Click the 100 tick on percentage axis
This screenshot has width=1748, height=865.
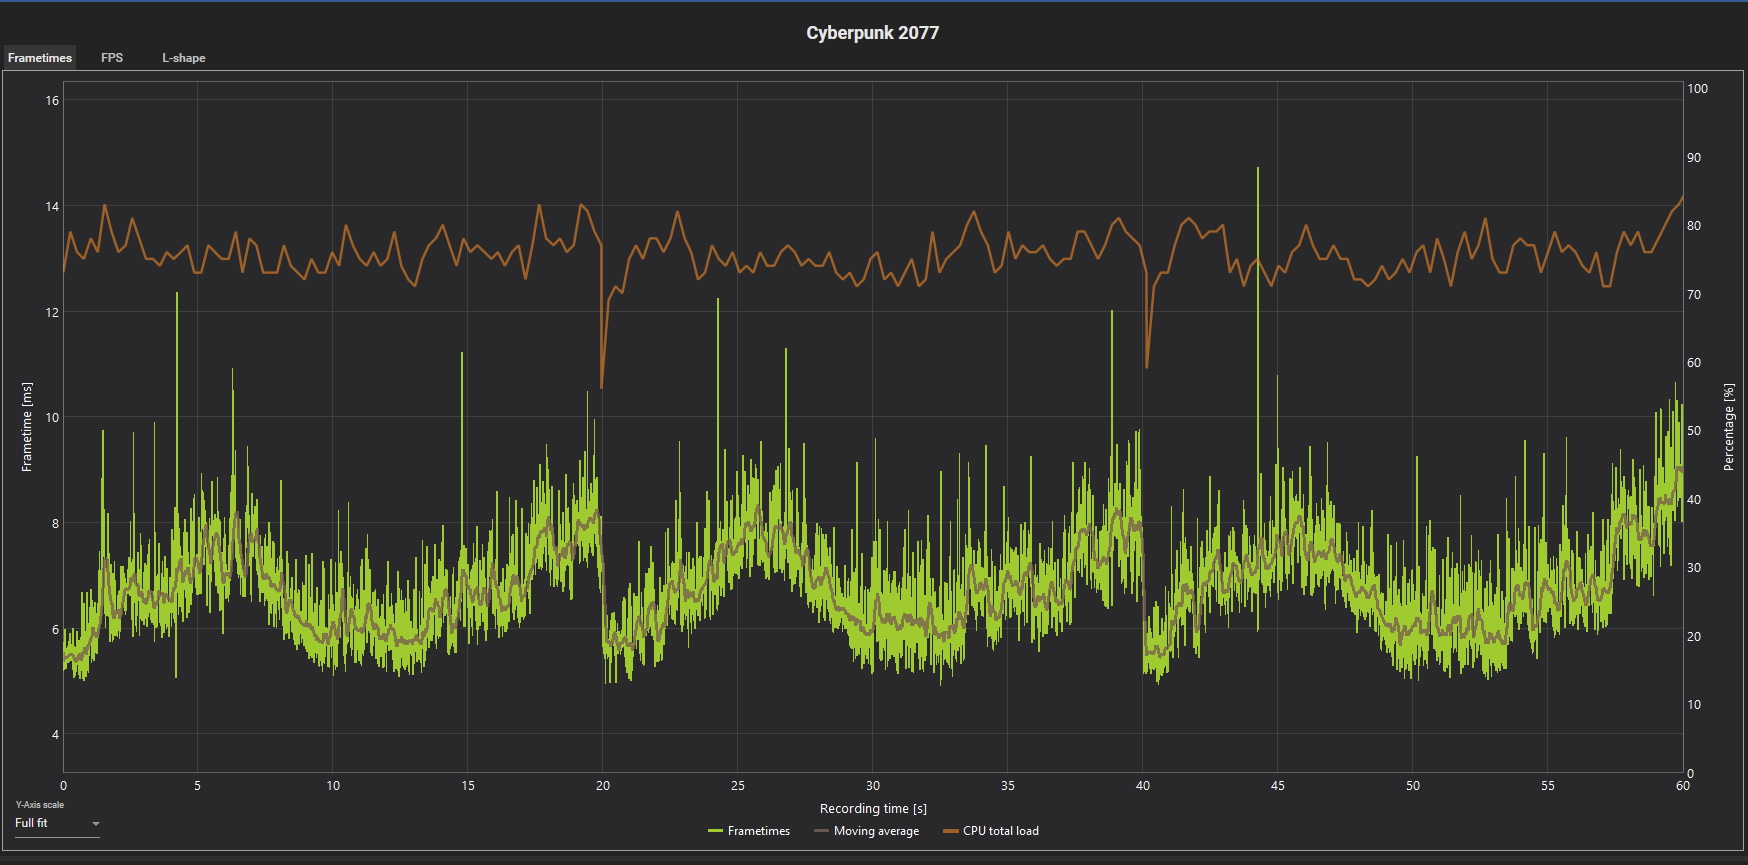tap(1698, 89)
